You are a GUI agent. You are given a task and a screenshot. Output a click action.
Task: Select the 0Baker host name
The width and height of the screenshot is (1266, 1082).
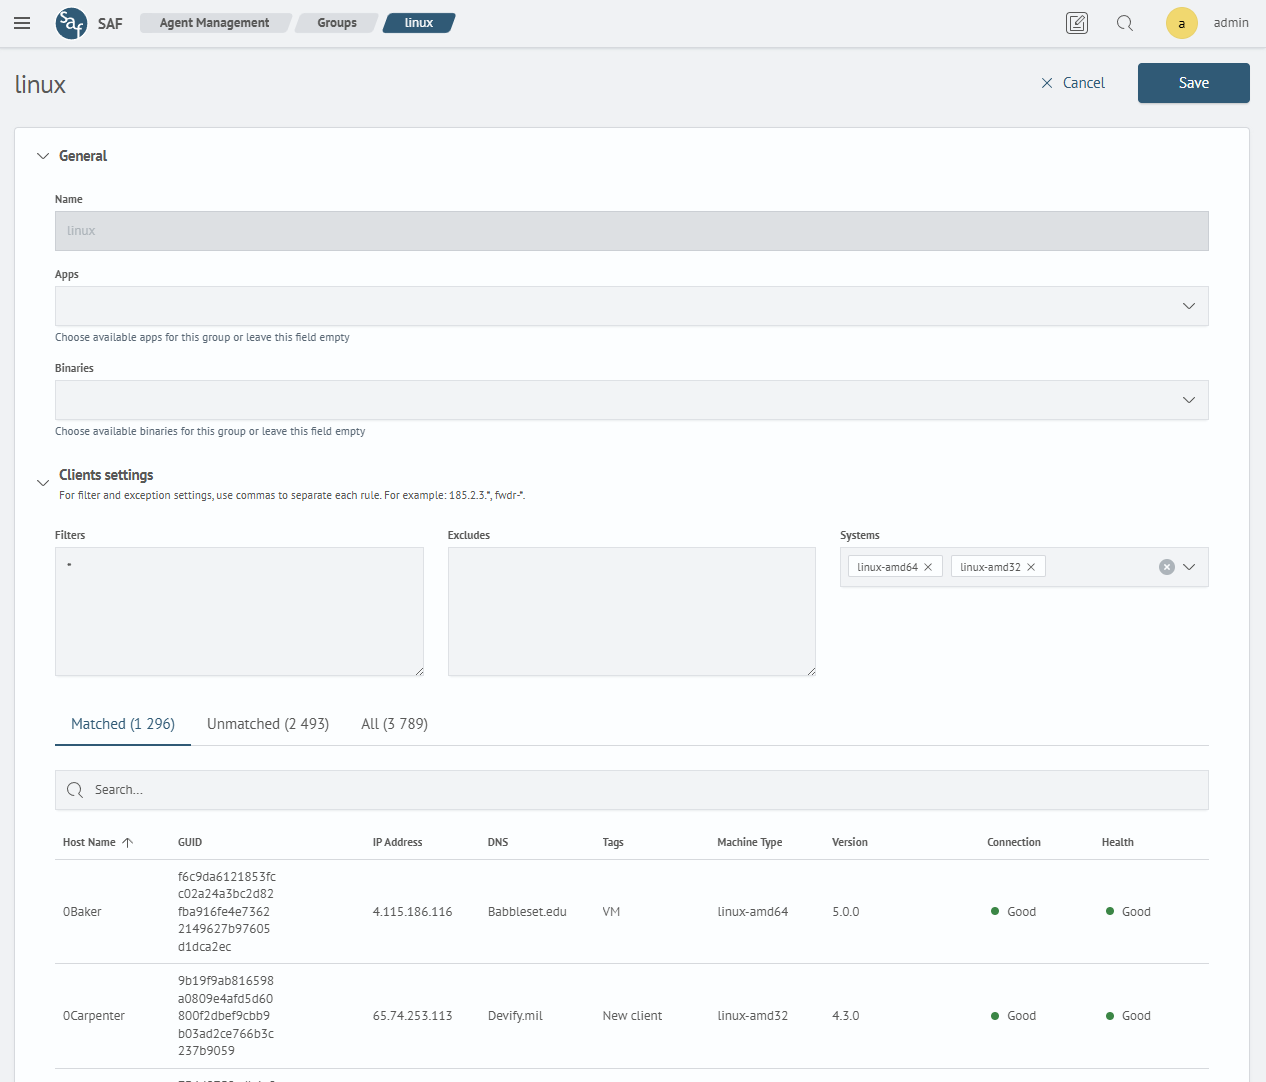[82, 912]
